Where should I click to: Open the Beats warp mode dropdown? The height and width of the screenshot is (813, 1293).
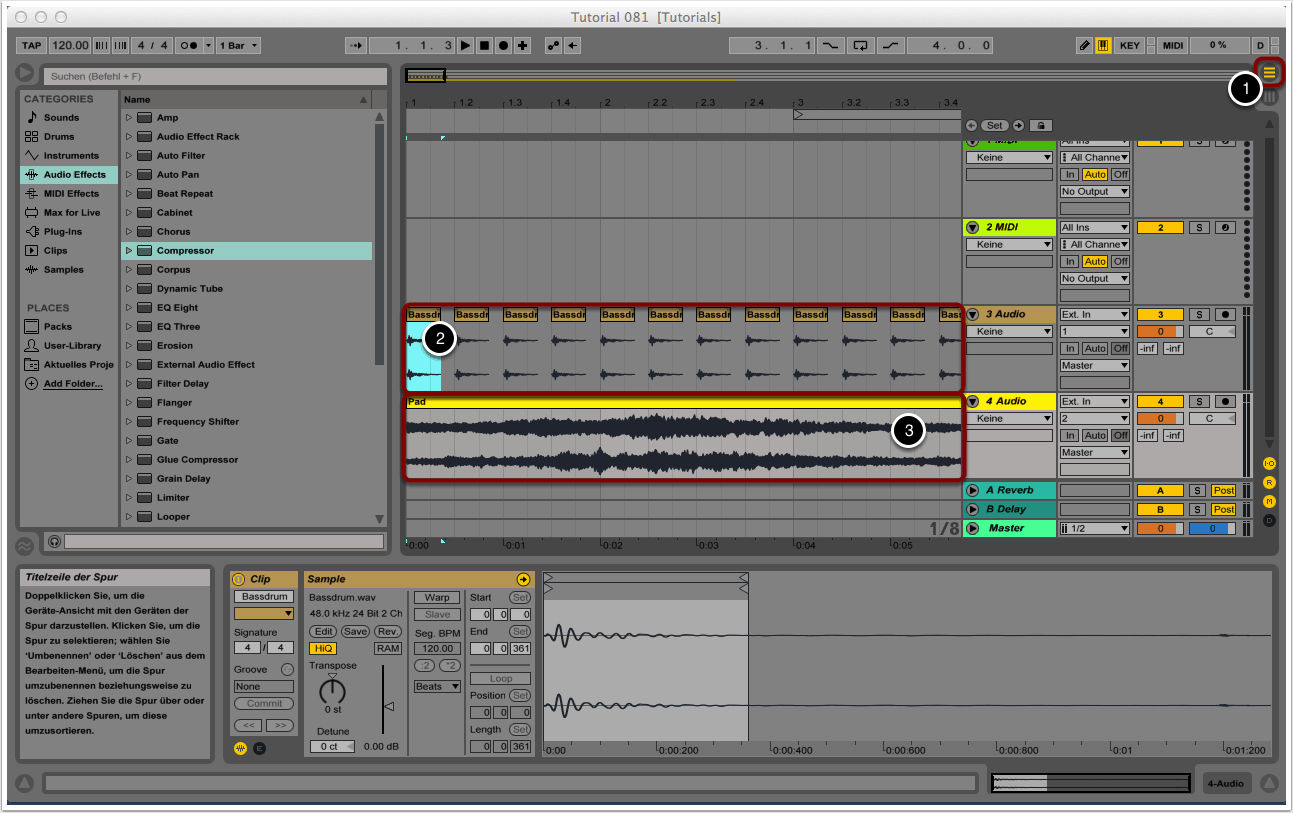[437, 687]
